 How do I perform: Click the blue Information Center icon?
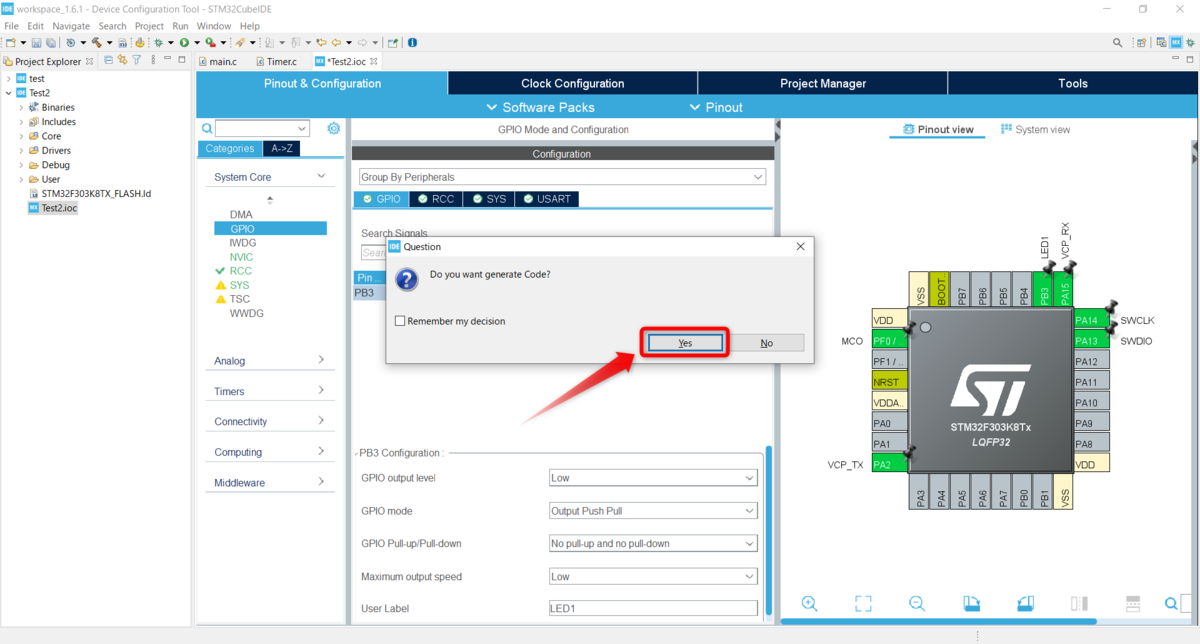(412, 43)
